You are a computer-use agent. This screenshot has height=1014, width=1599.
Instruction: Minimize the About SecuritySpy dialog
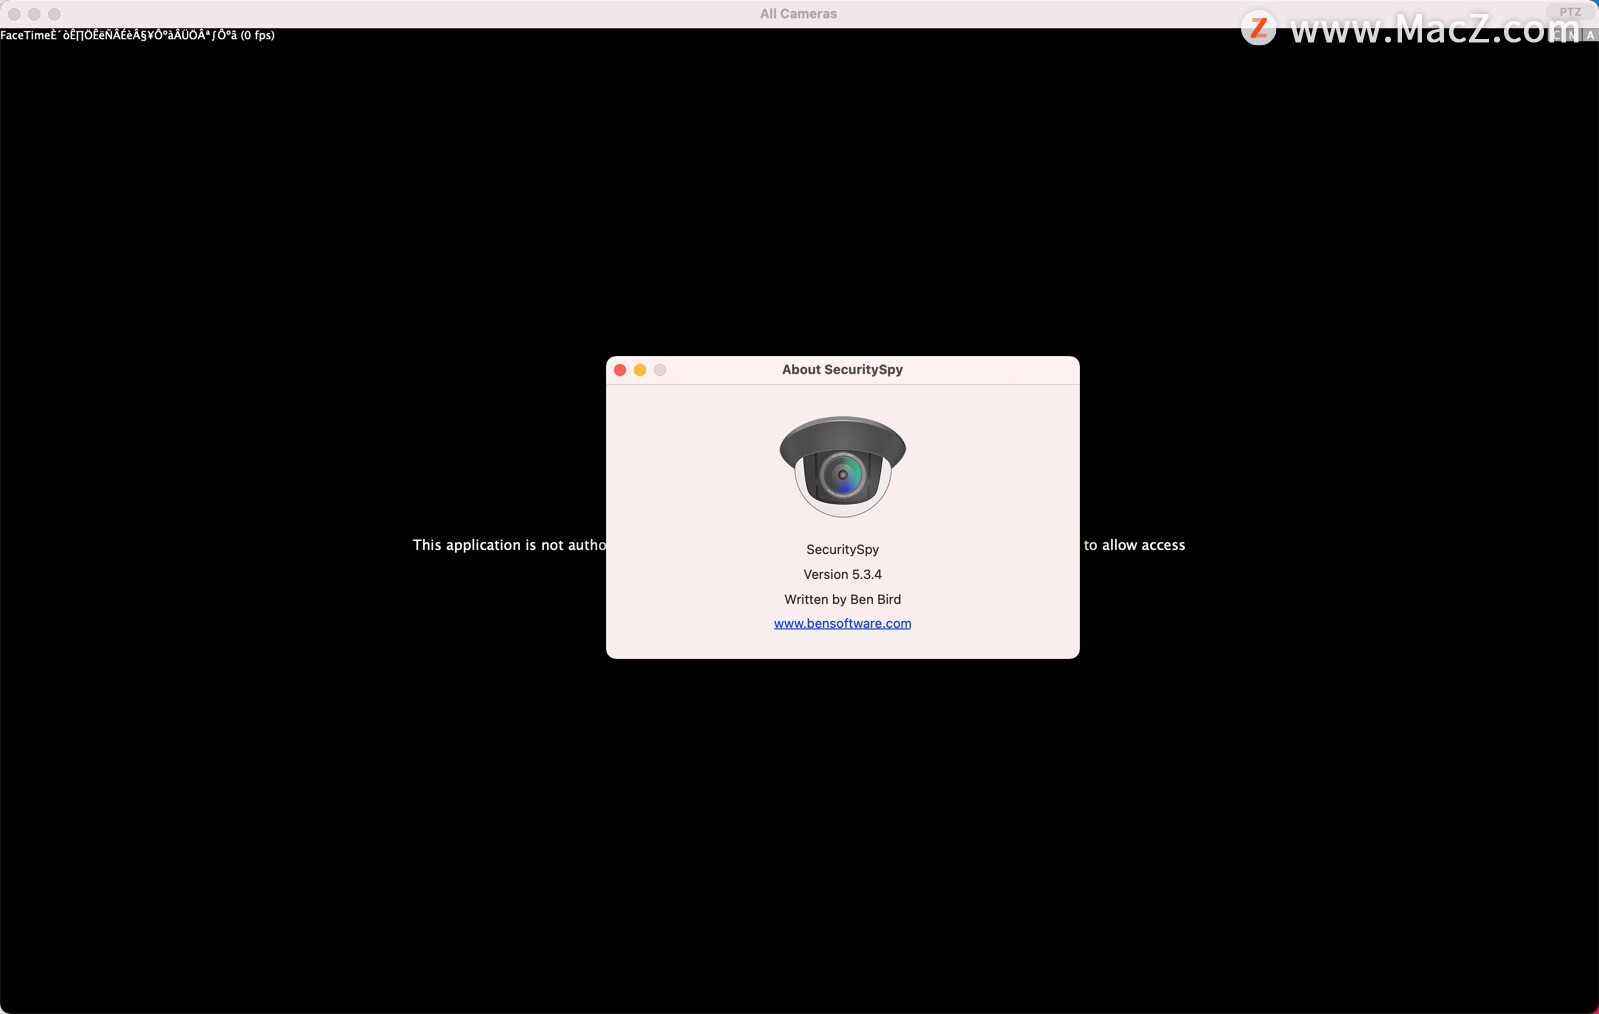click(x=640, y=370)
